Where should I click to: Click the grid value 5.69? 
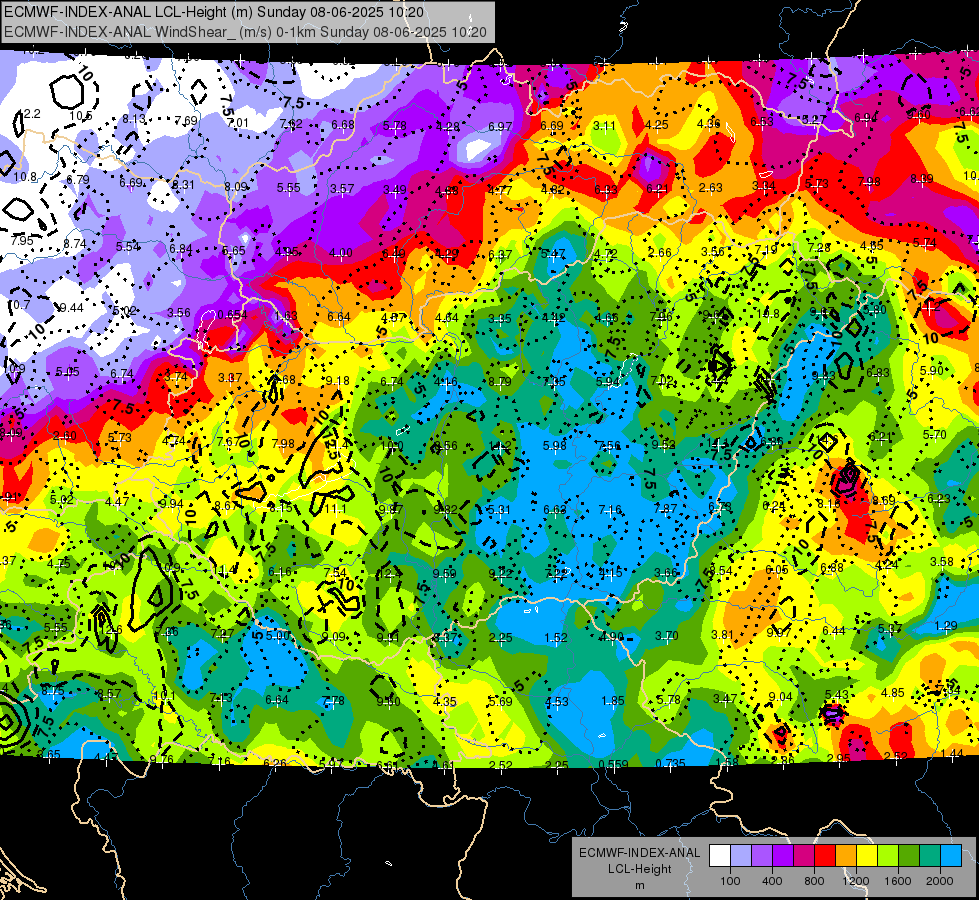(501, 702)
